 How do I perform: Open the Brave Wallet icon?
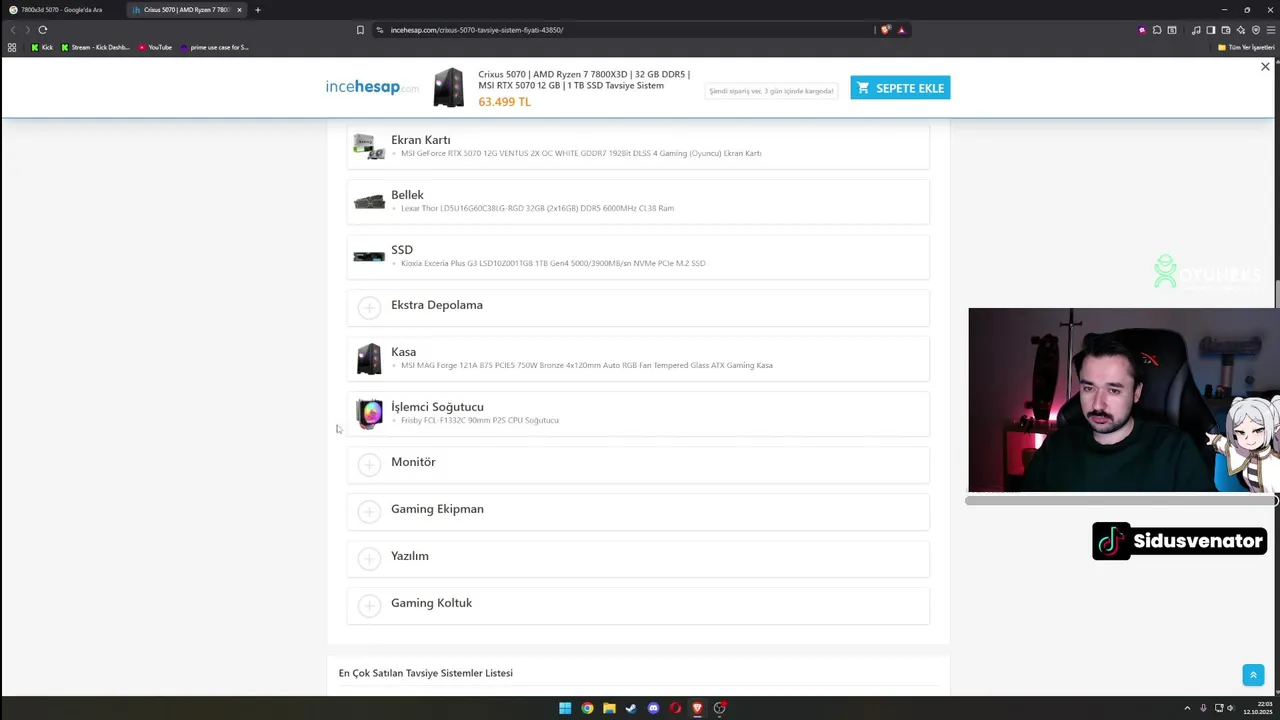point(1226,30)
